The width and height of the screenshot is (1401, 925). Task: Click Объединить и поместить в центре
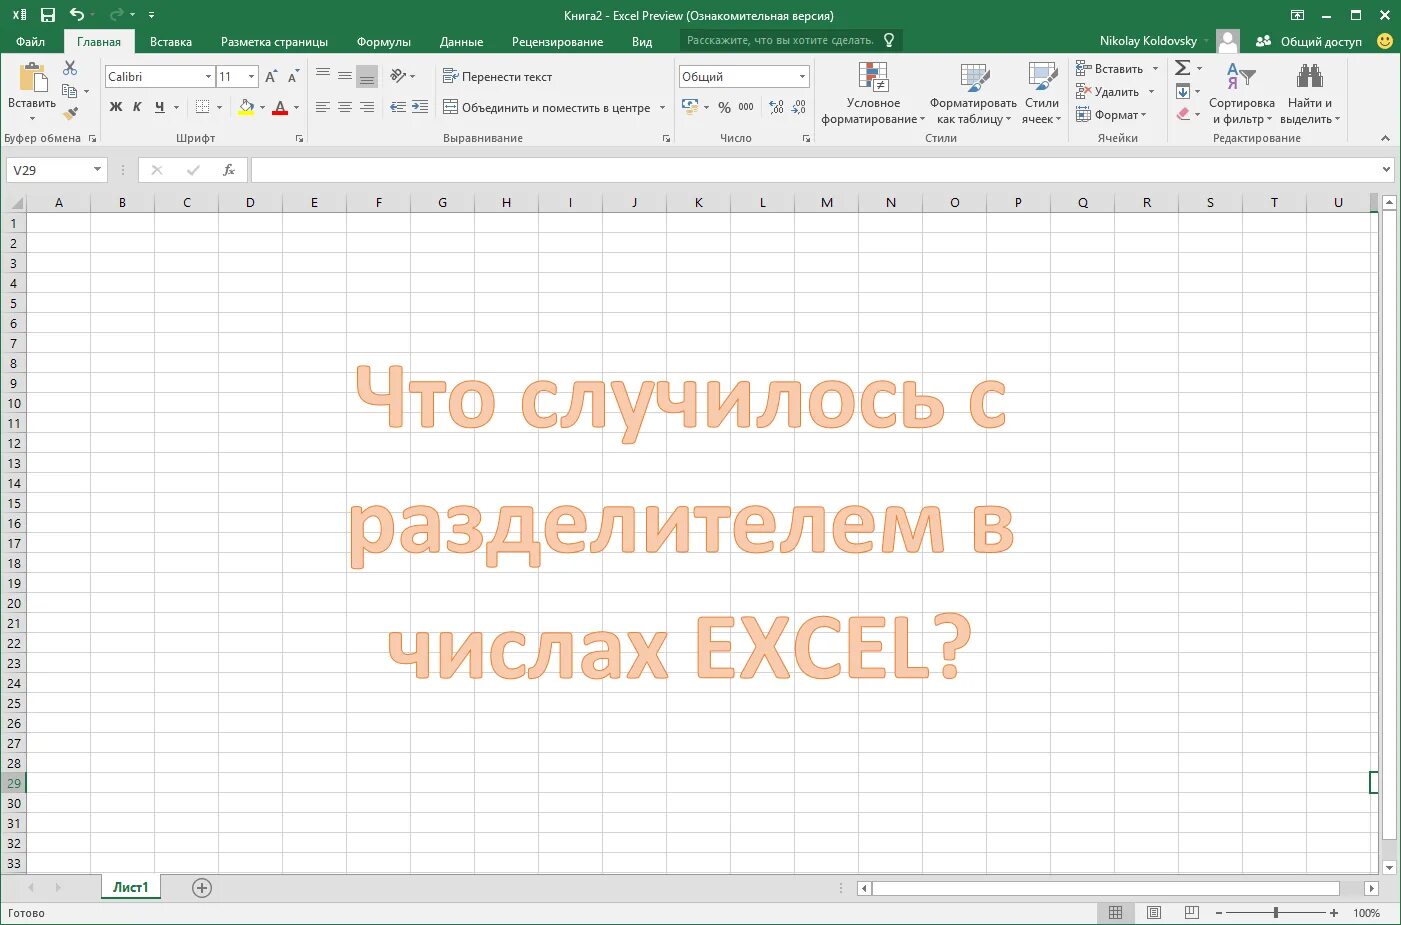coord(547,107)
